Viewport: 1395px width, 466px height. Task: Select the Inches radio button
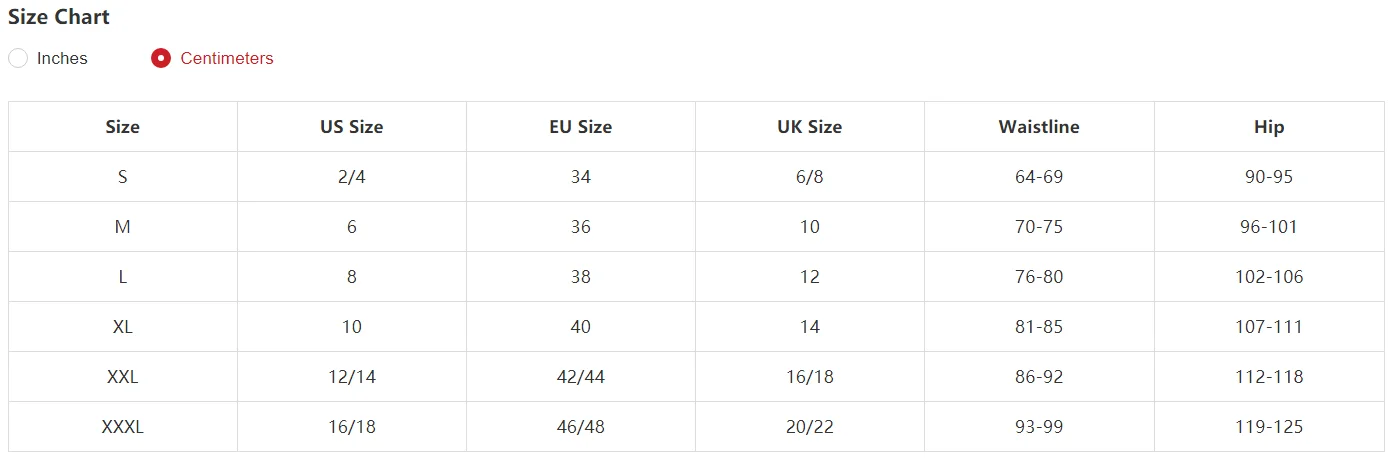point(18,58)
